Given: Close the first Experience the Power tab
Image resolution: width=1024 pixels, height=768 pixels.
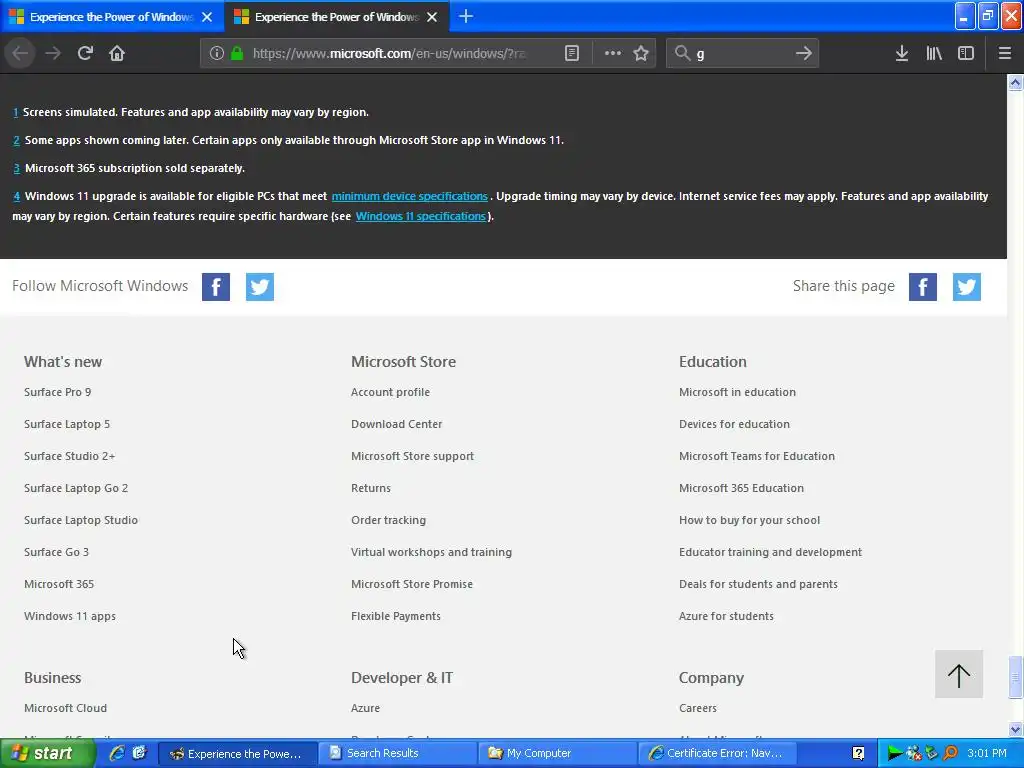Looking at the screenshot, I should 207,17.
